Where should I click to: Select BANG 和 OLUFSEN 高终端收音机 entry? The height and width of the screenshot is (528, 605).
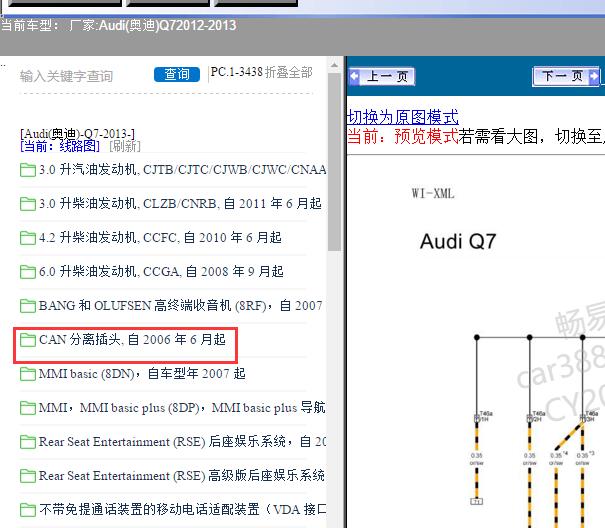(x=181, y=305)
